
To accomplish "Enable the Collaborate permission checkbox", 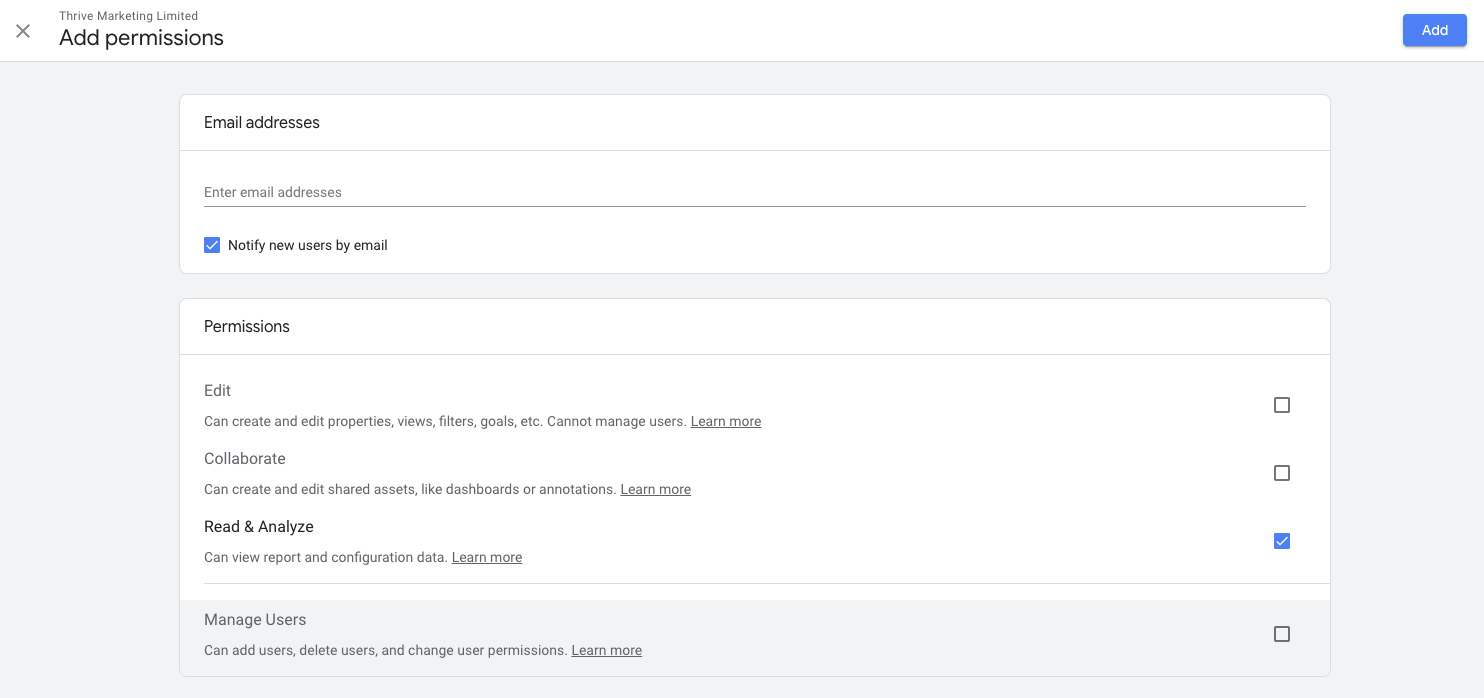I will [1282, 473].
